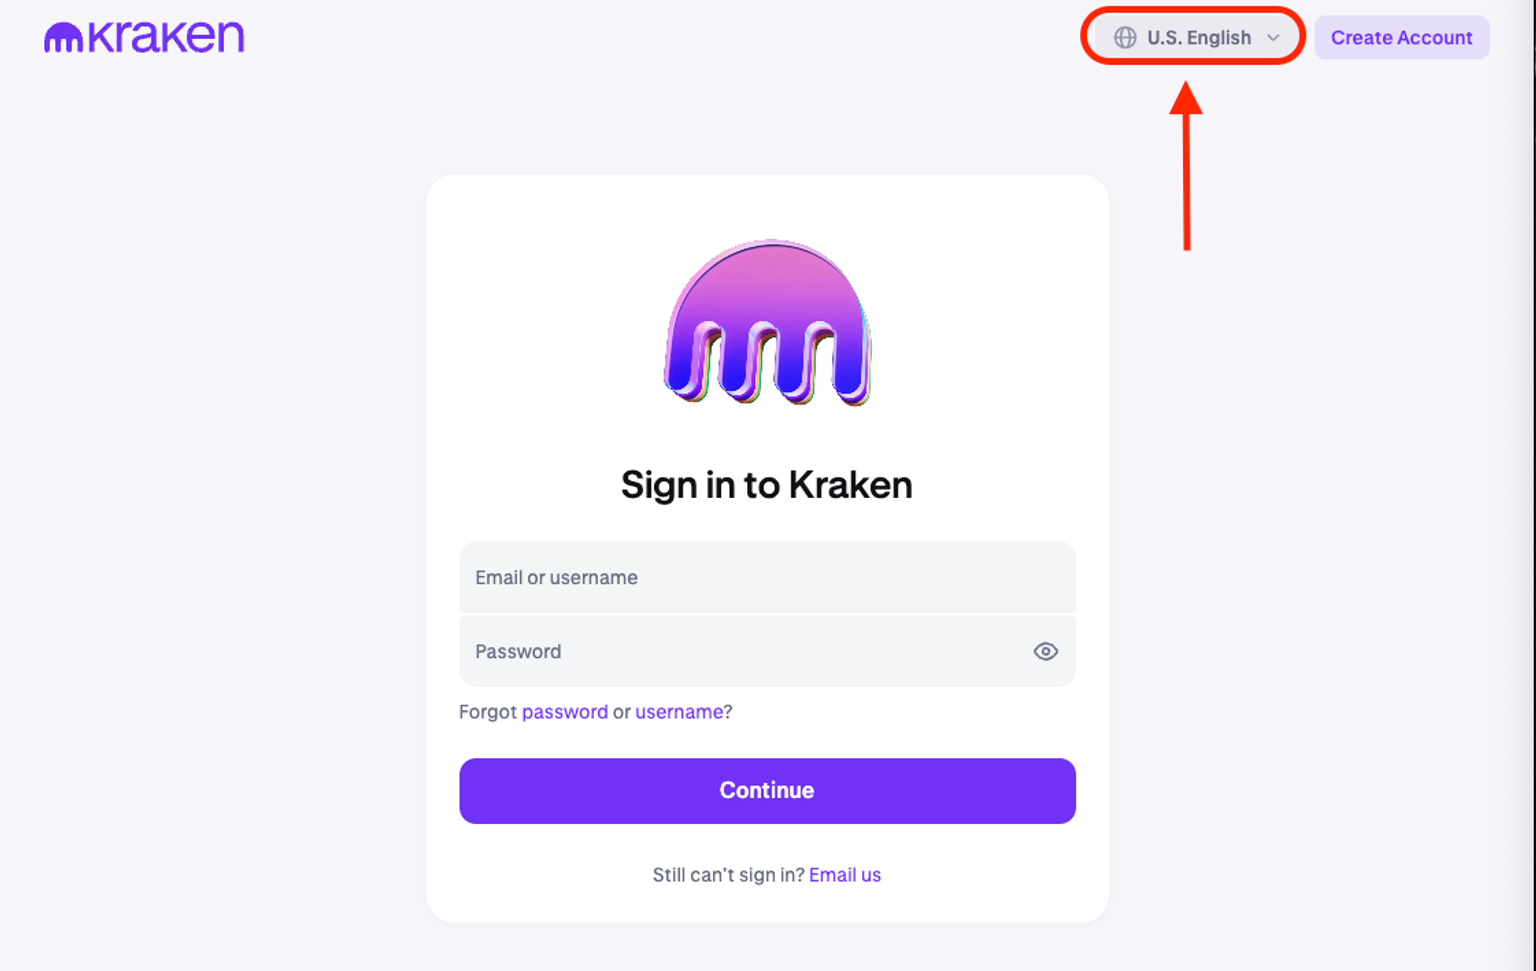Focus the Password input field
This screenshot has height=971, width=1536.
pyautogui.click(x=740, y=651)
